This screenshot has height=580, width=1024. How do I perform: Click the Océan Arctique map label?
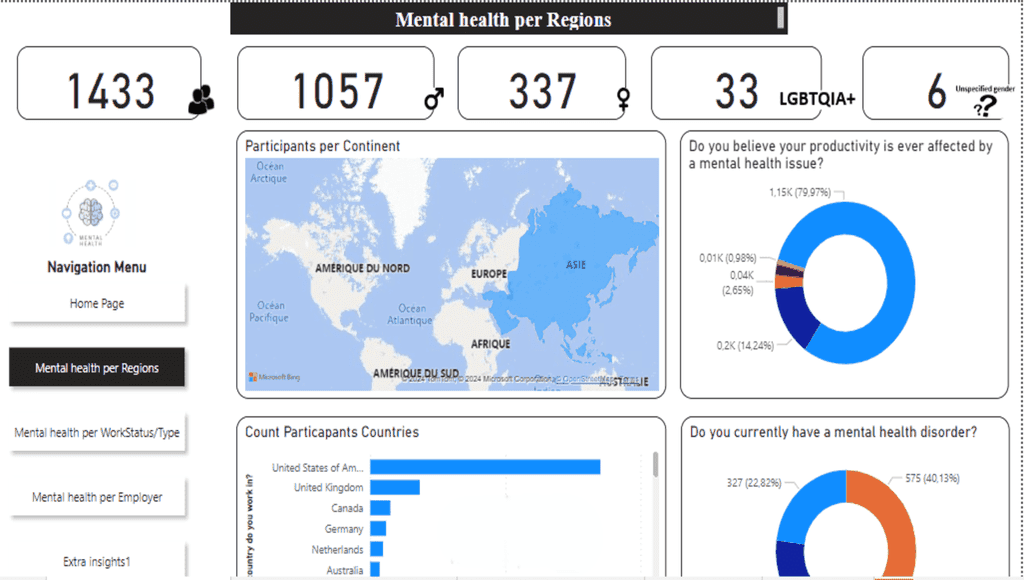pyautogui.click(x=269, y=172)
